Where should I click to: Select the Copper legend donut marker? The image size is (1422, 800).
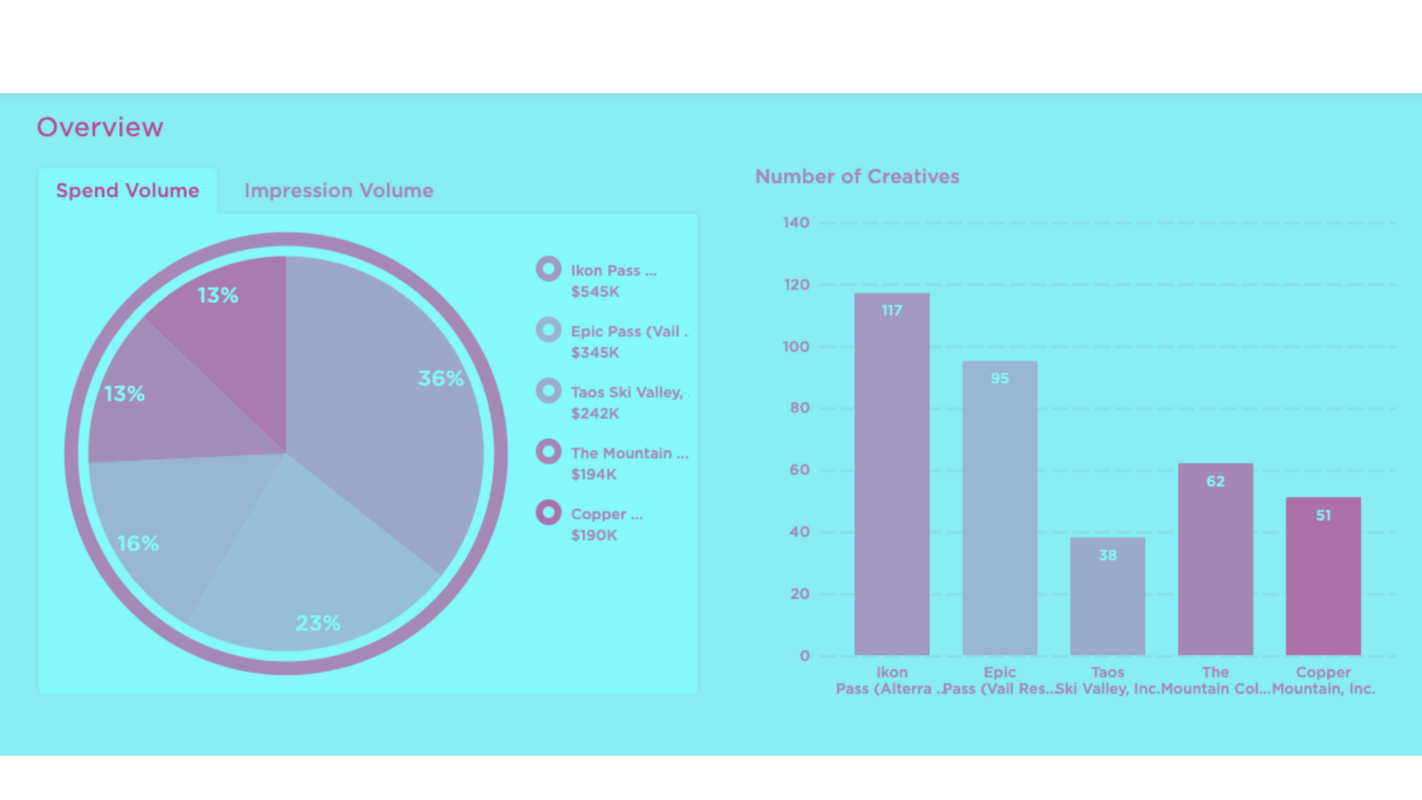(548, 512)
